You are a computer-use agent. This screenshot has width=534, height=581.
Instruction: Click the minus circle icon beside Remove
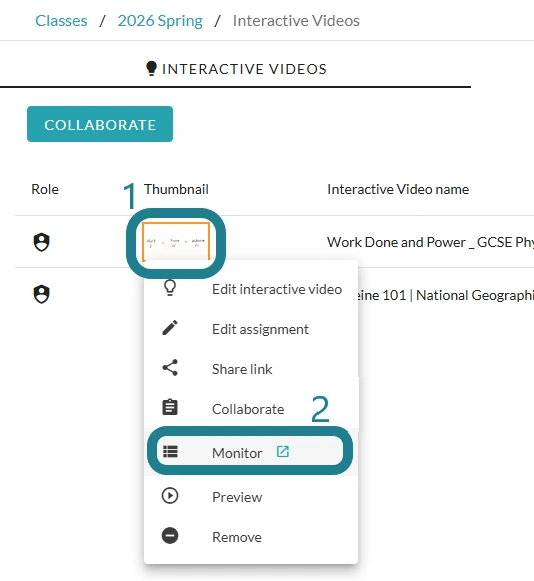tap(170, 536)
